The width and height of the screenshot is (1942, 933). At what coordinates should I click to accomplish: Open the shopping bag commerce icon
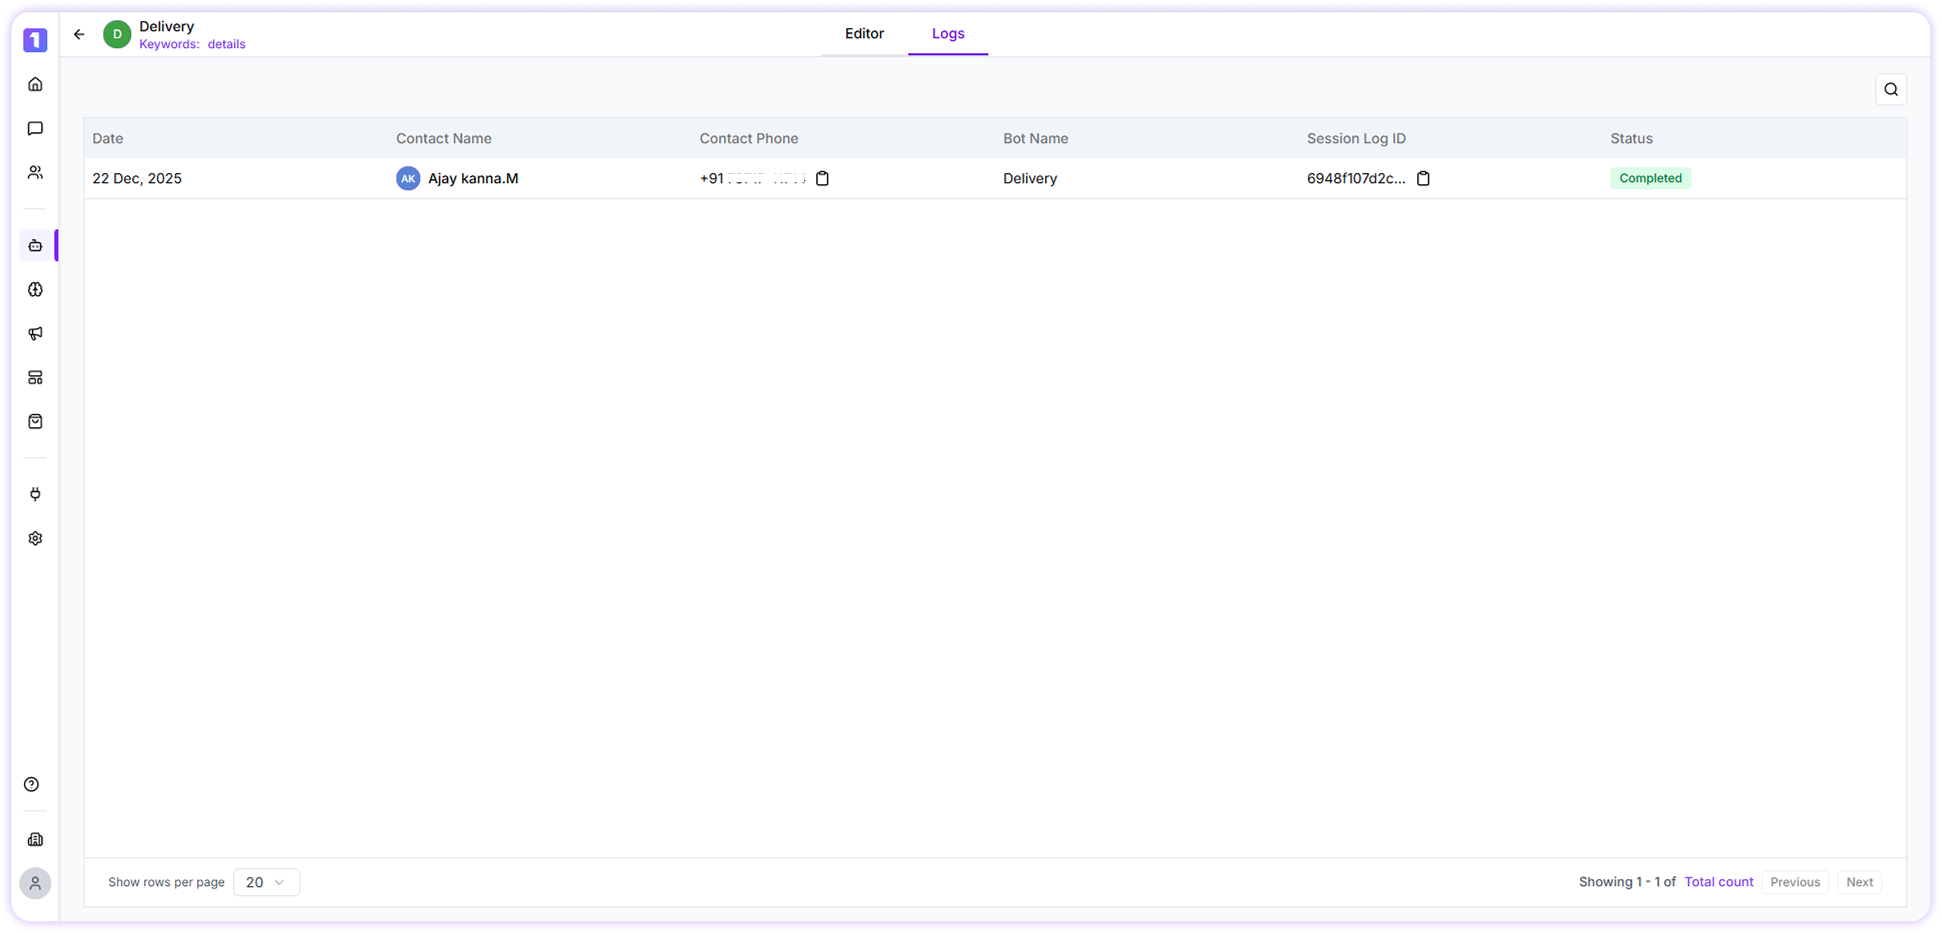tap(35, 422)
